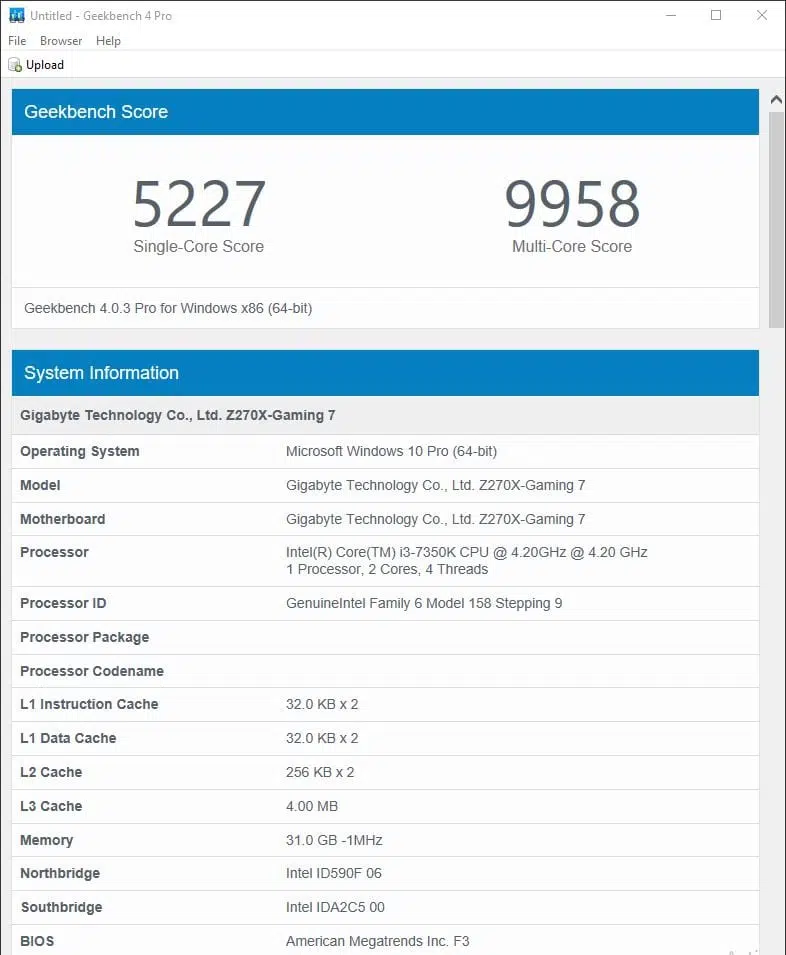Screen dimensions: 786x955
Task: Click the 1 Processor, 2 Cores, 4 Threads text
Action: [387, 569]
